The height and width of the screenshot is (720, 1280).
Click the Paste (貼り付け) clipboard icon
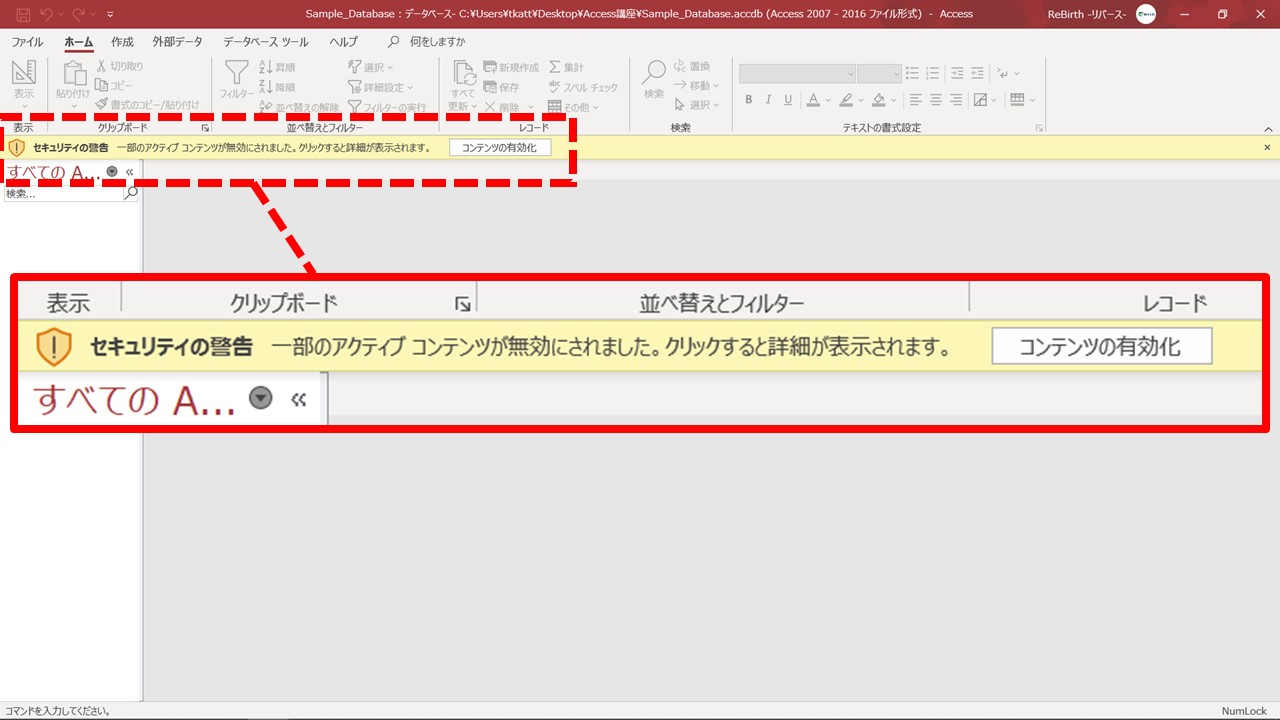(73, 74)
